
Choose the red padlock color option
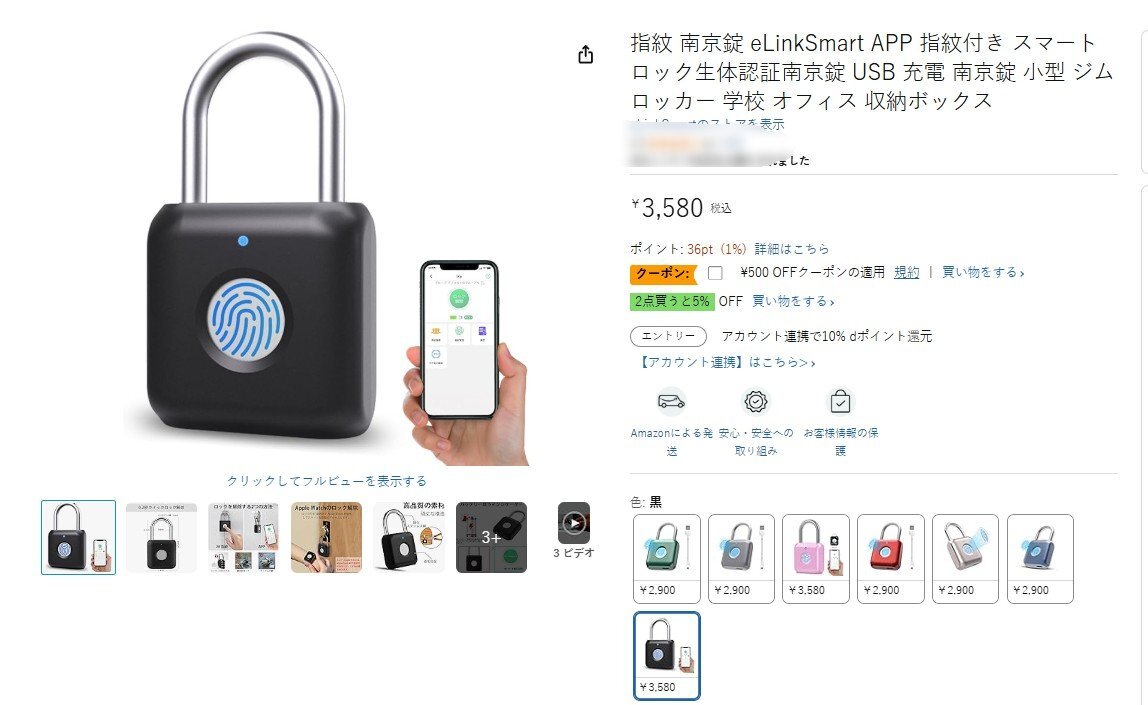pyautogui.click(x=890, y=559)
